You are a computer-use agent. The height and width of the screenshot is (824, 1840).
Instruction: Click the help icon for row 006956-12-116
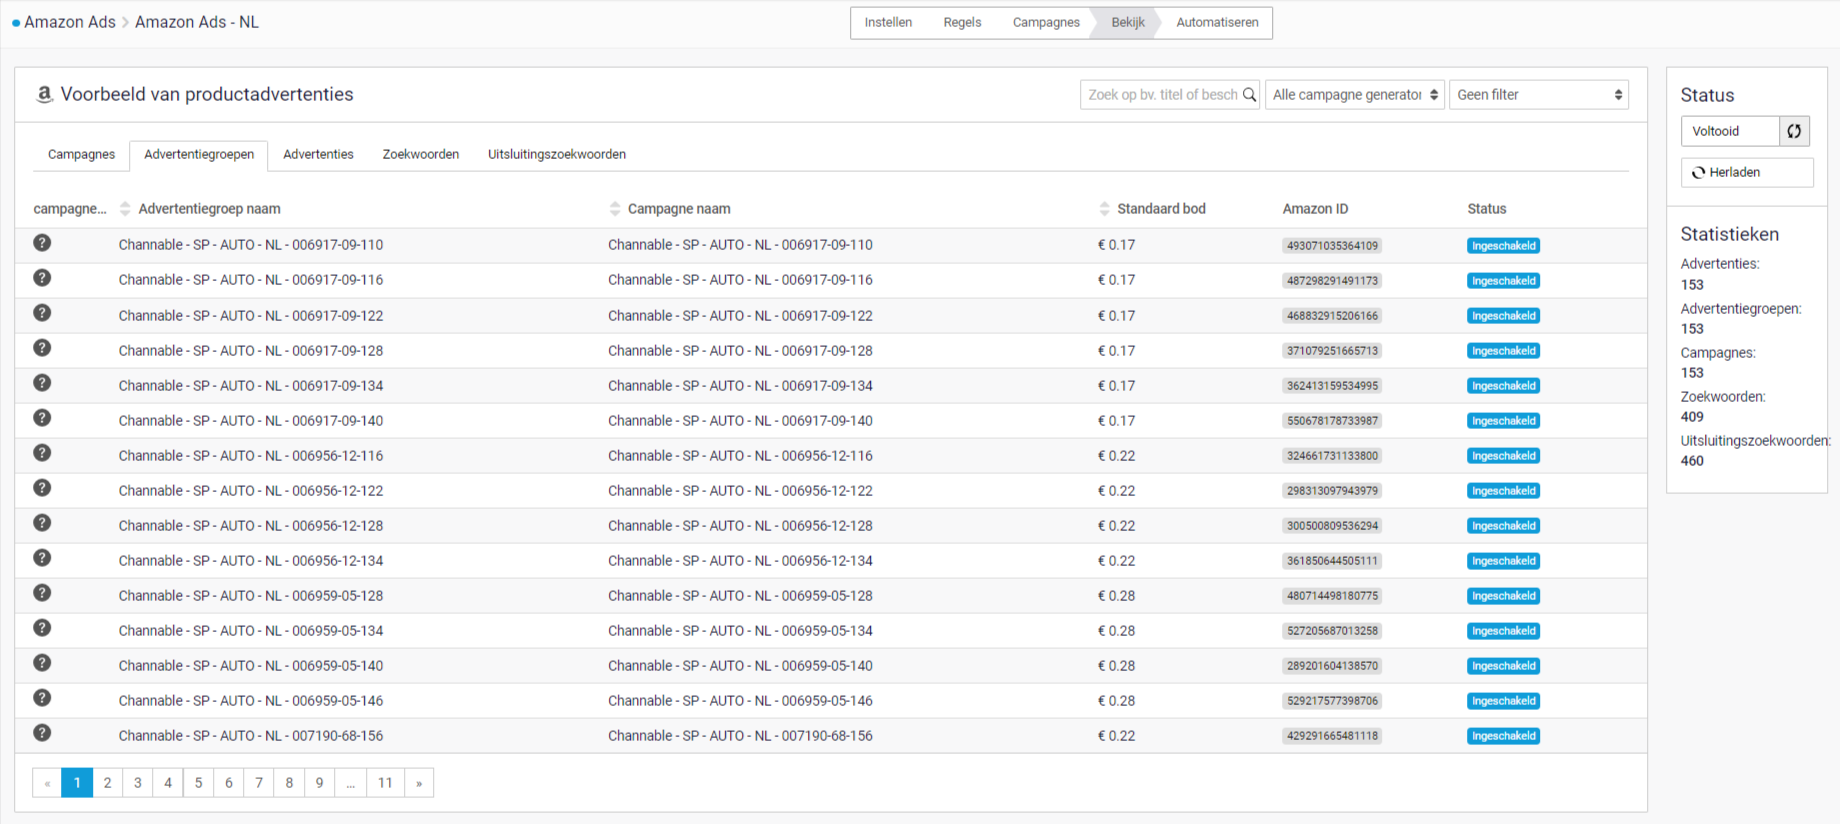pos(42,453)
